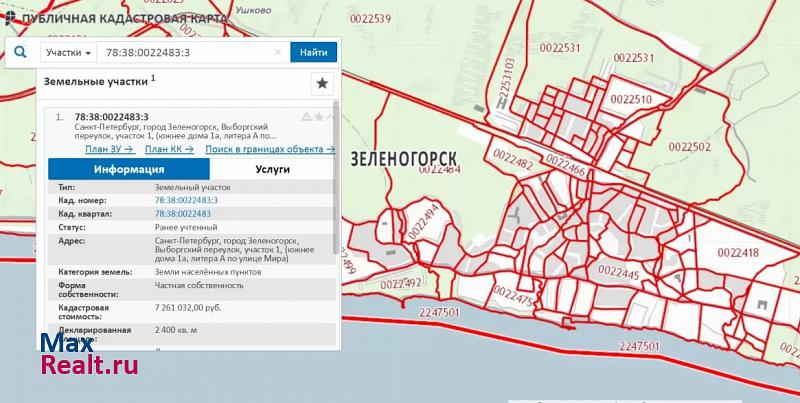800x403 pixels.
Task: Clear the search field with X
Action: tap(278, 52)
